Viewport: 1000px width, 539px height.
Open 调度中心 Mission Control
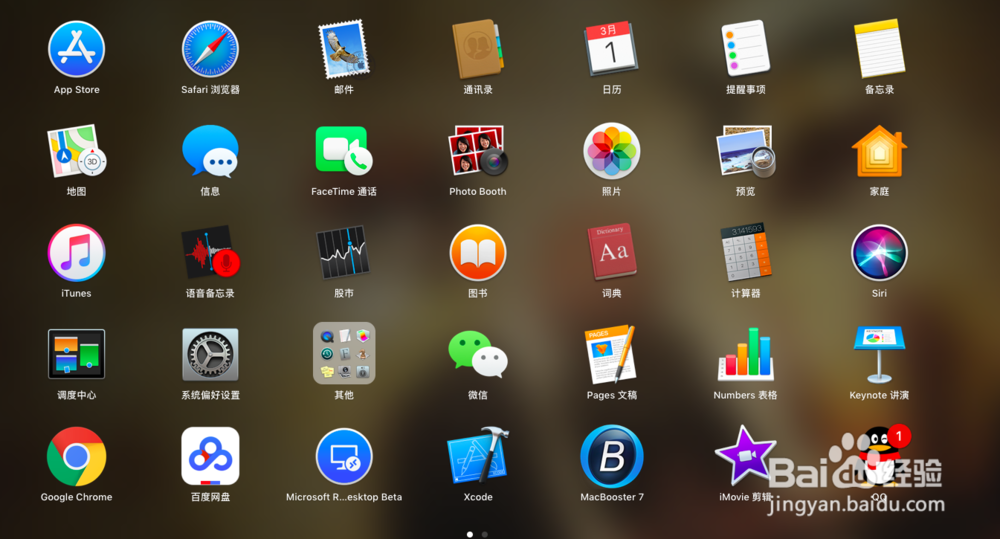[x=77, y=355]
